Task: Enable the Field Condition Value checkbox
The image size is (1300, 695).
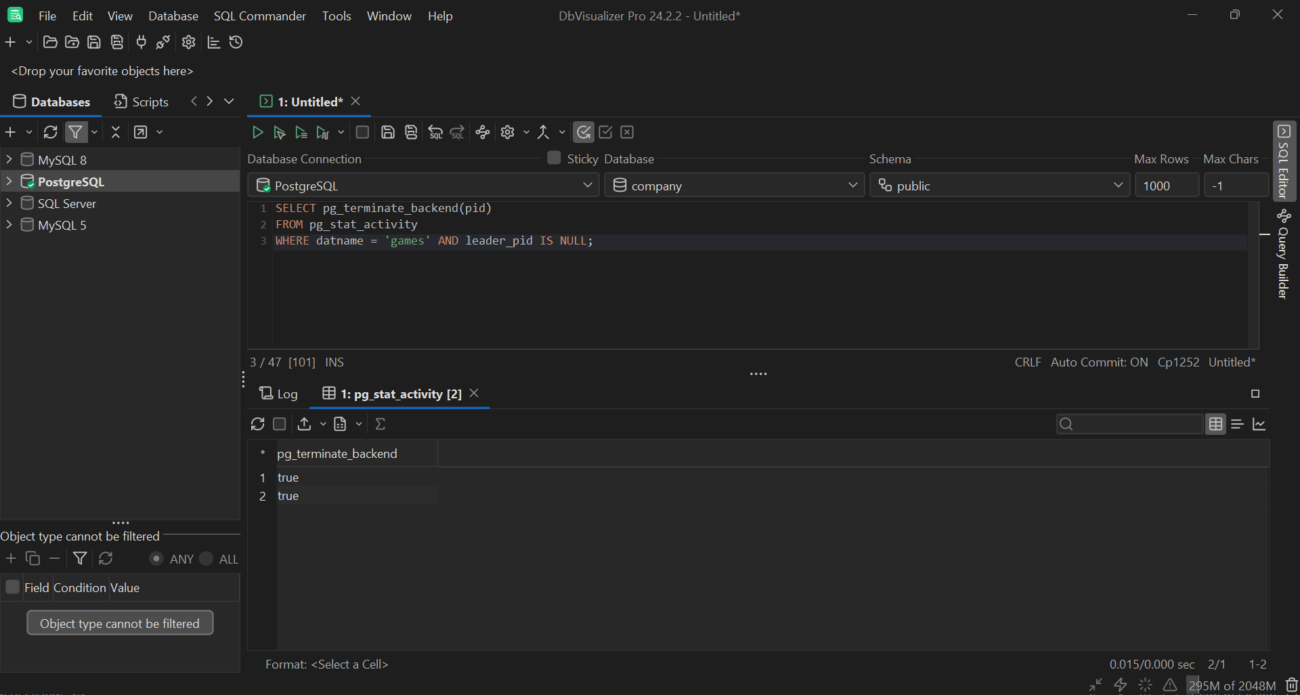Action: 13,587
